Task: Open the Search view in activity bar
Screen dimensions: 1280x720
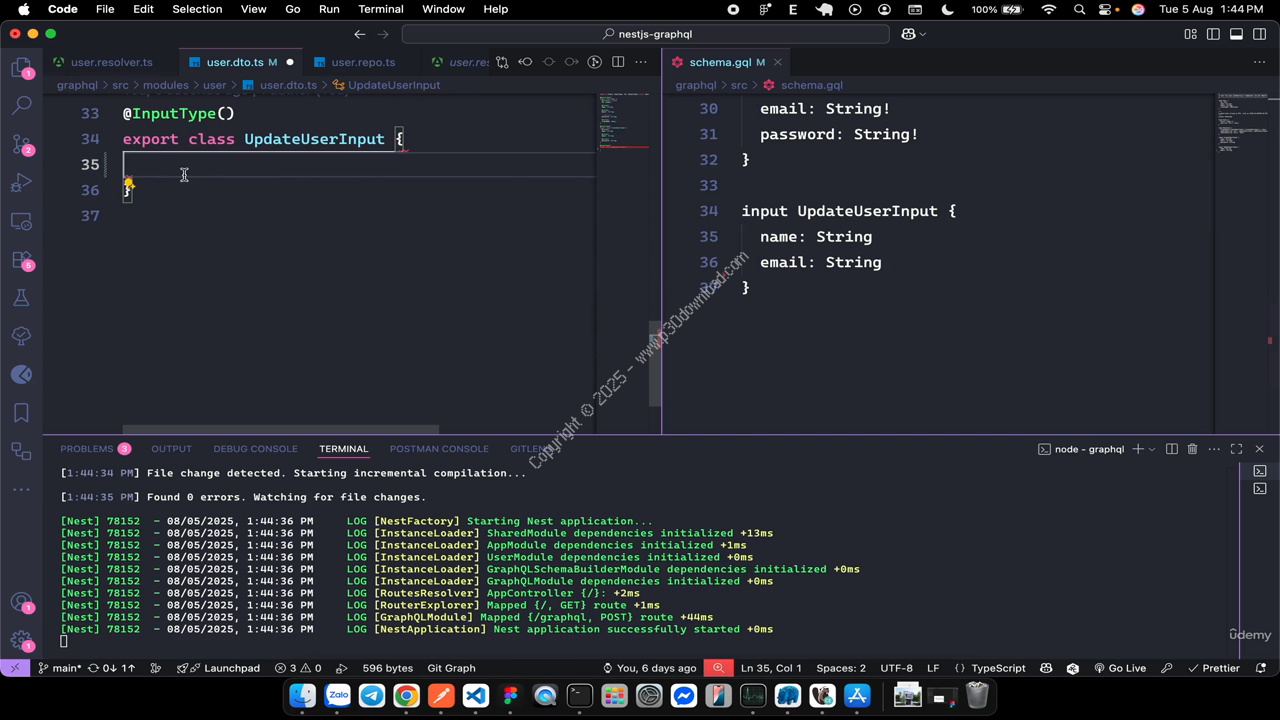Action: pyautogui.click(x=21, y=105)
